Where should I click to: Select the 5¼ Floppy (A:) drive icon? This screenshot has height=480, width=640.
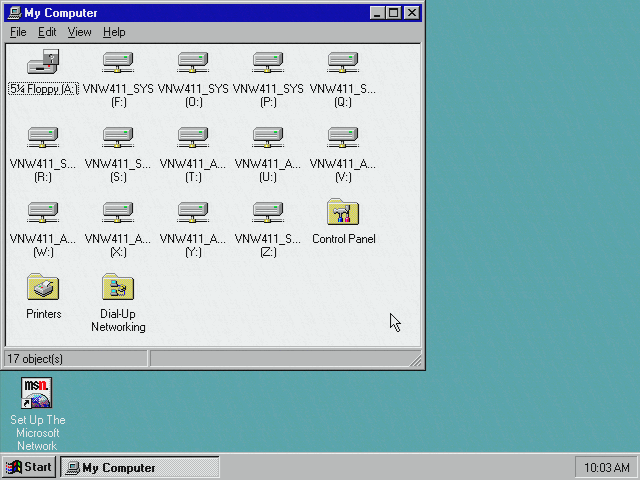[x=43, y=62]
